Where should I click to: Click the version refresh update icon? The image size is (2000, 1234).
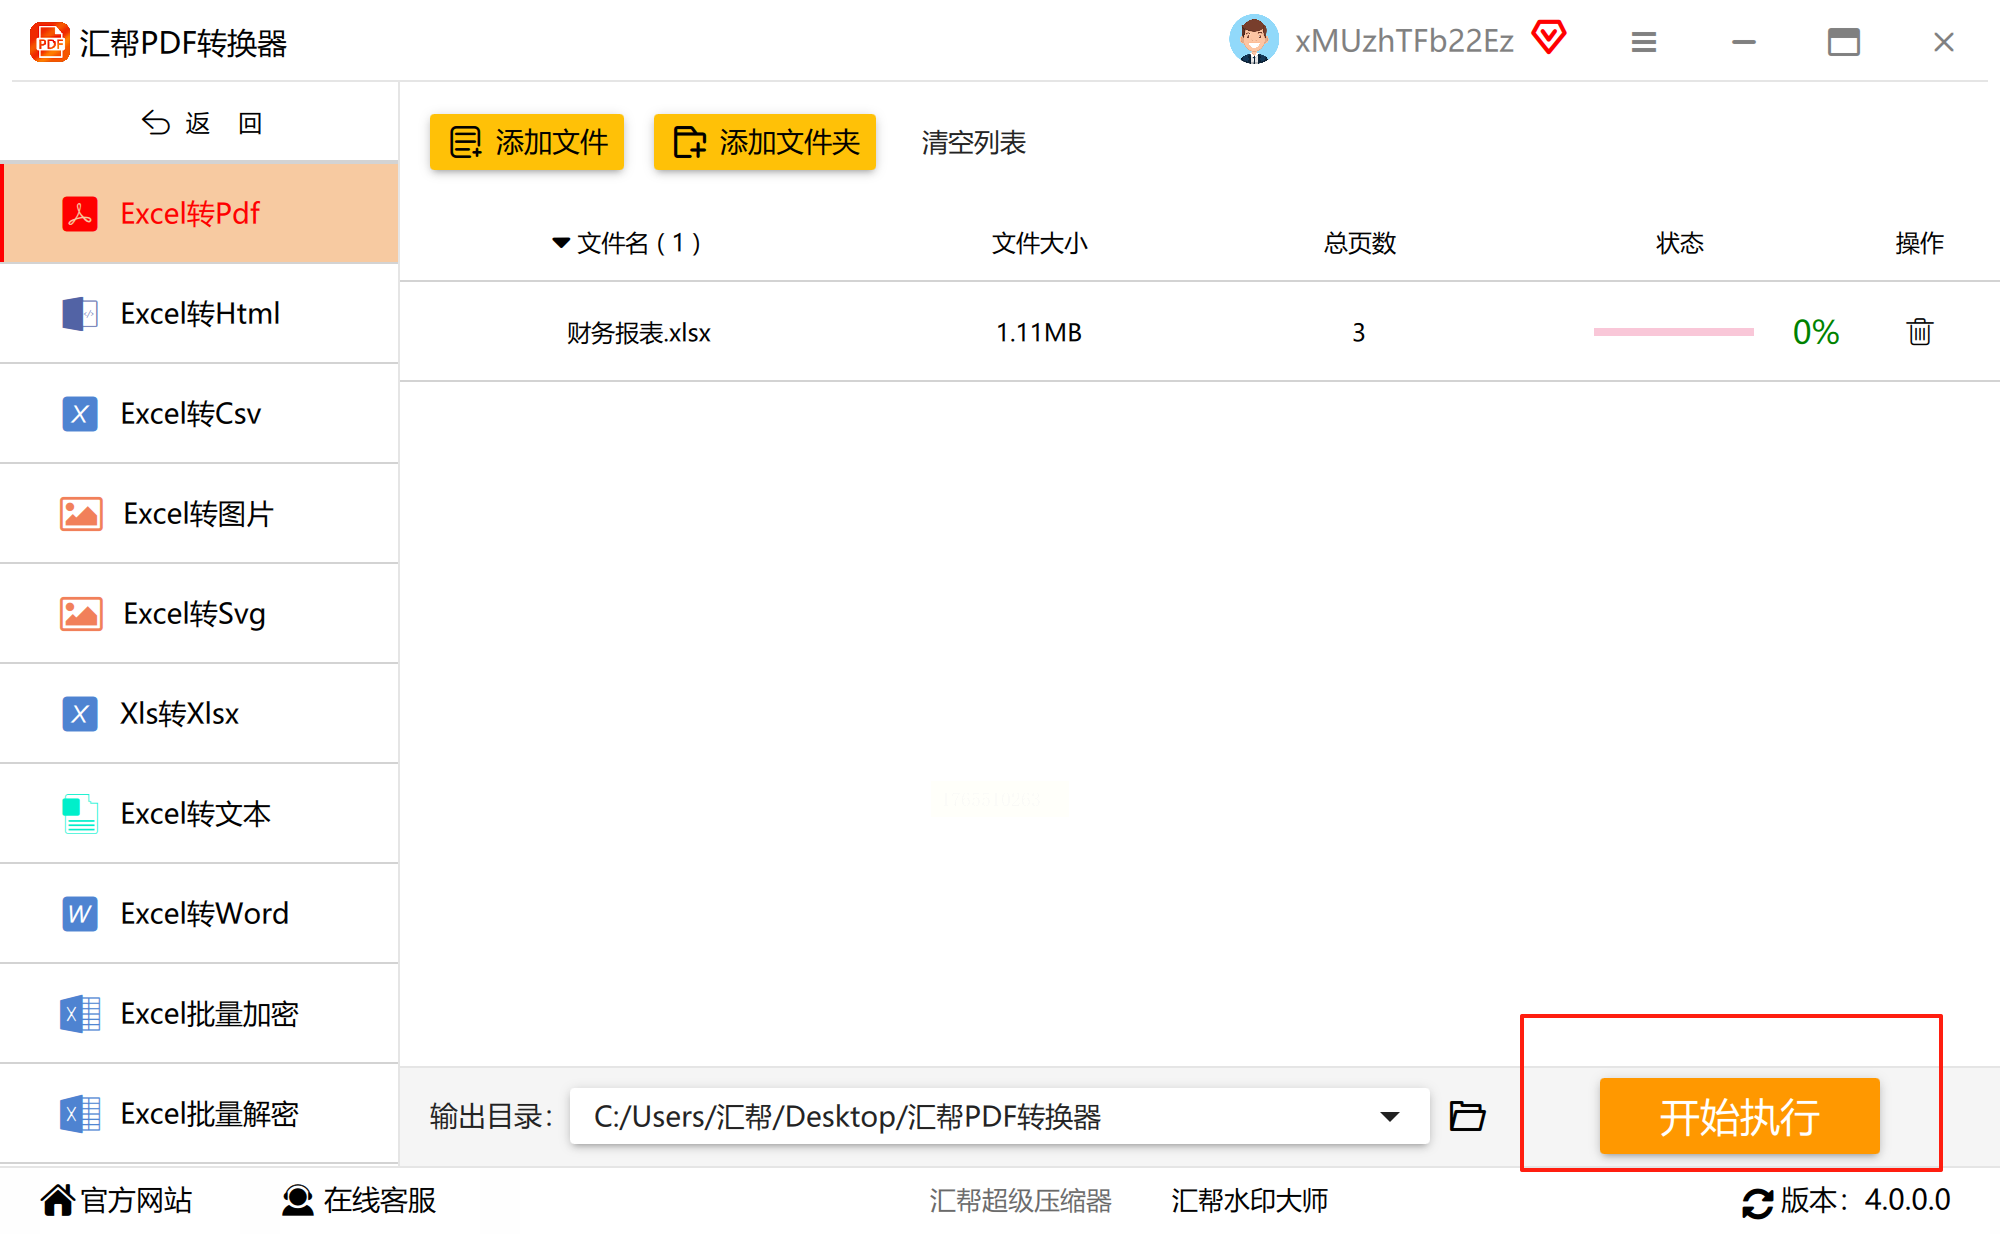1757,1201
